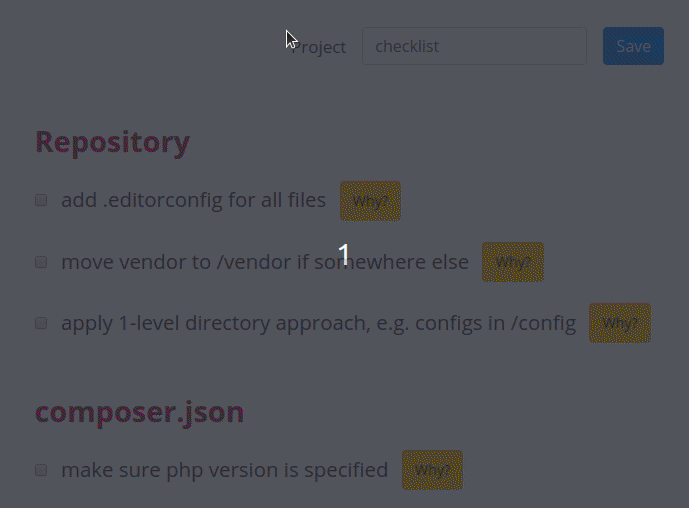Tick the 'add .editorconfig for all files' checkbox
689x508 pixels.
click(41, 200)
